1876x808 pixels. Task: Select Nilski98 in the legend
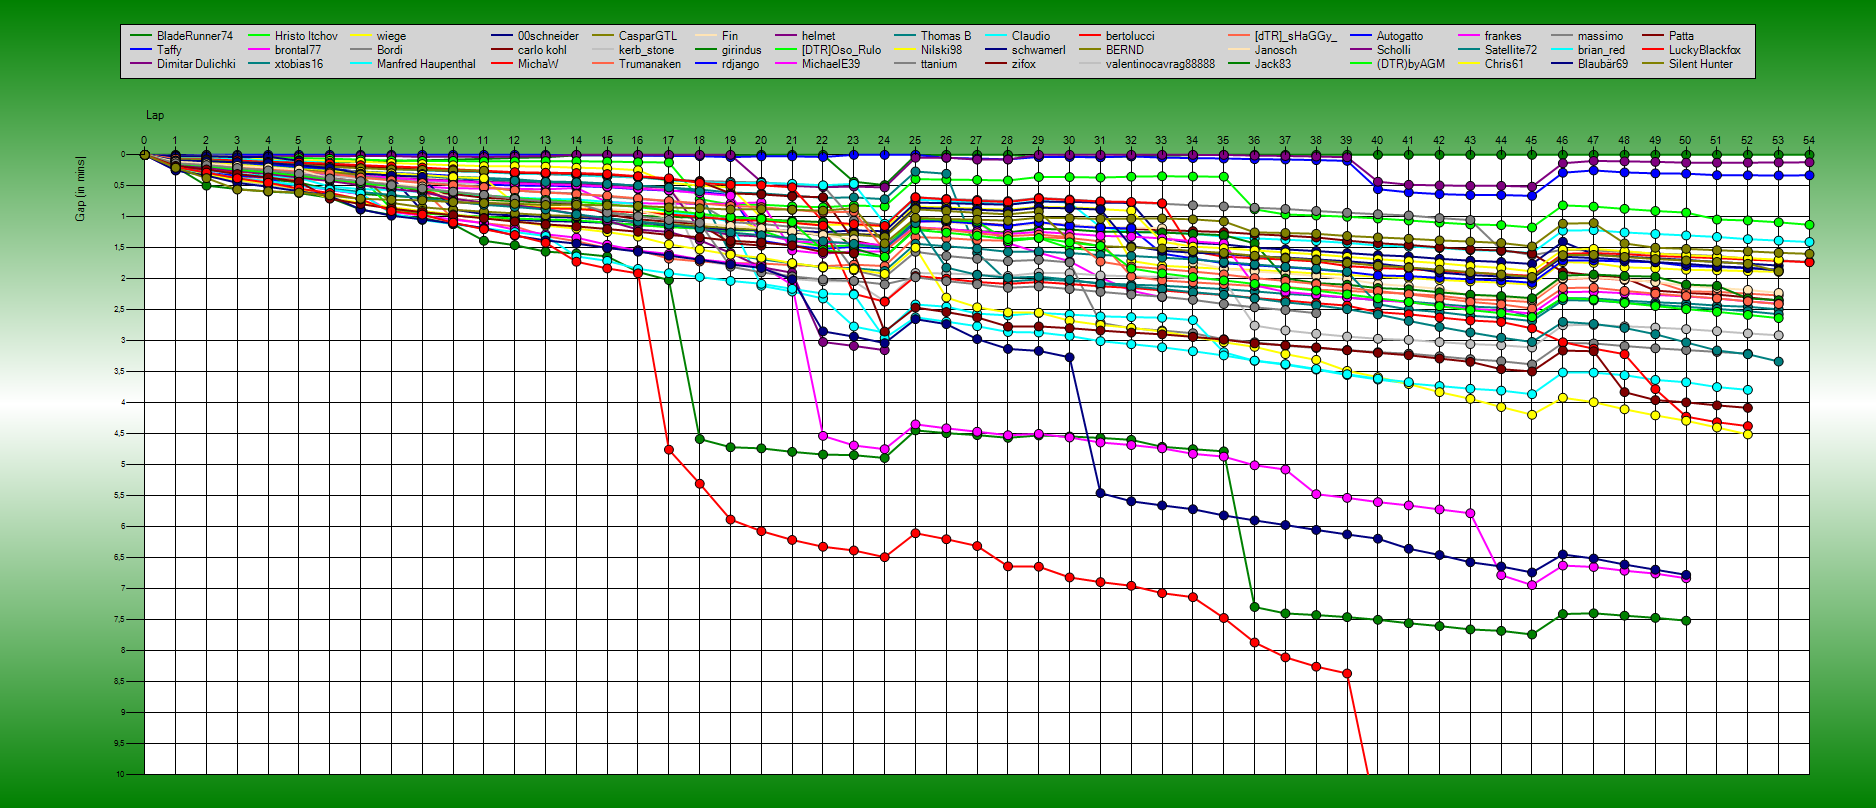pyautogui.click(x=941, y=50)
